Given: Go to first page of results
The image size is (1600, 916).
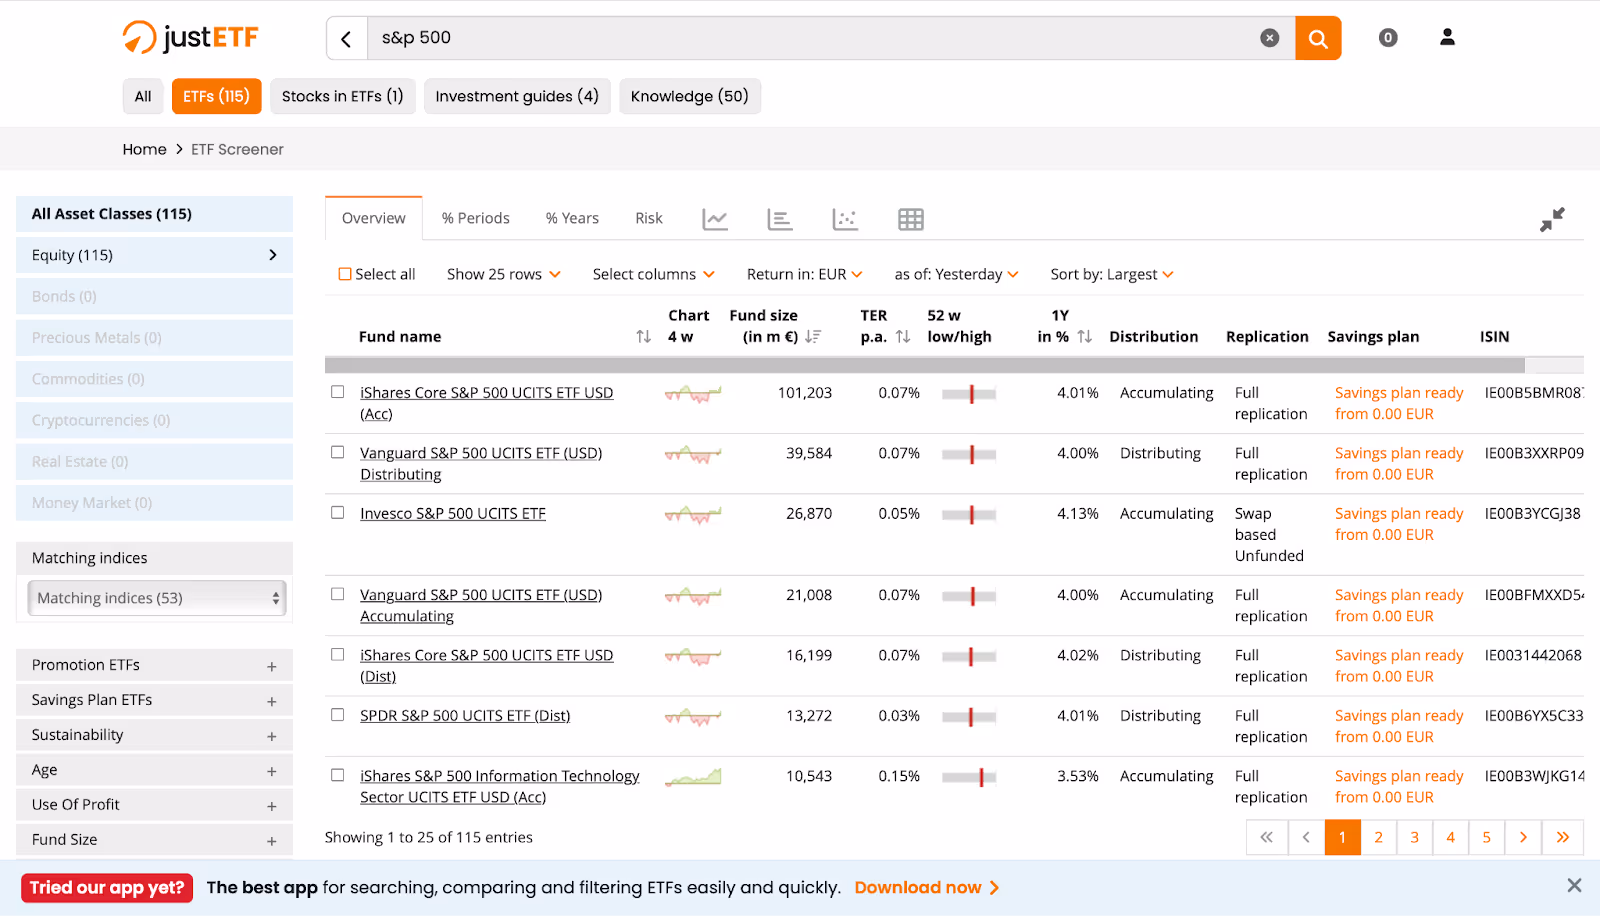Looking at the screenshot, I should pos(1266,837).
